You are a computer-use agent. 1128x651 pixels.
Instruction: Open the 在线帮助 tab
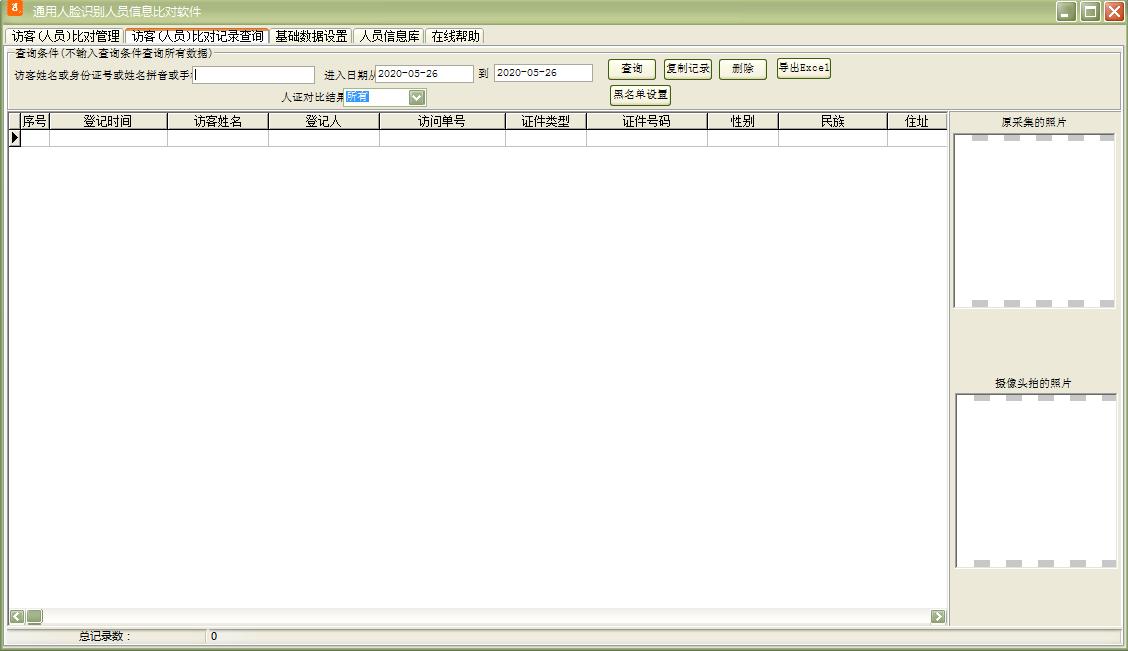click(455, 36)
